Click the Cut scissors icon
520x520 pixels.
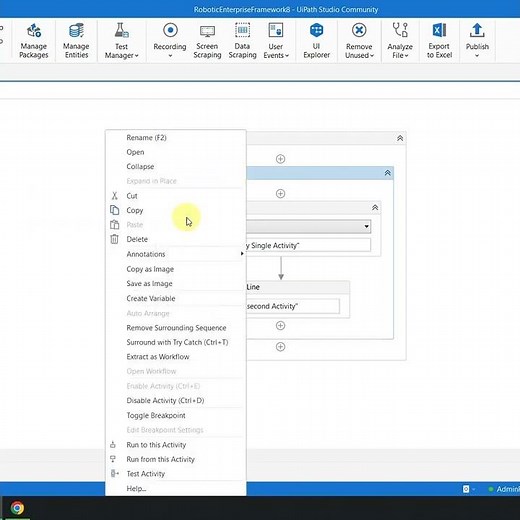click(114, 196)
